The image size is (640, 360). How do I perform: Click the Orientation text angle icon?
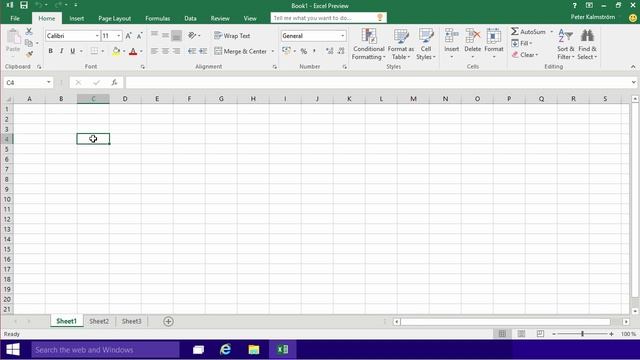pos(192,36)
